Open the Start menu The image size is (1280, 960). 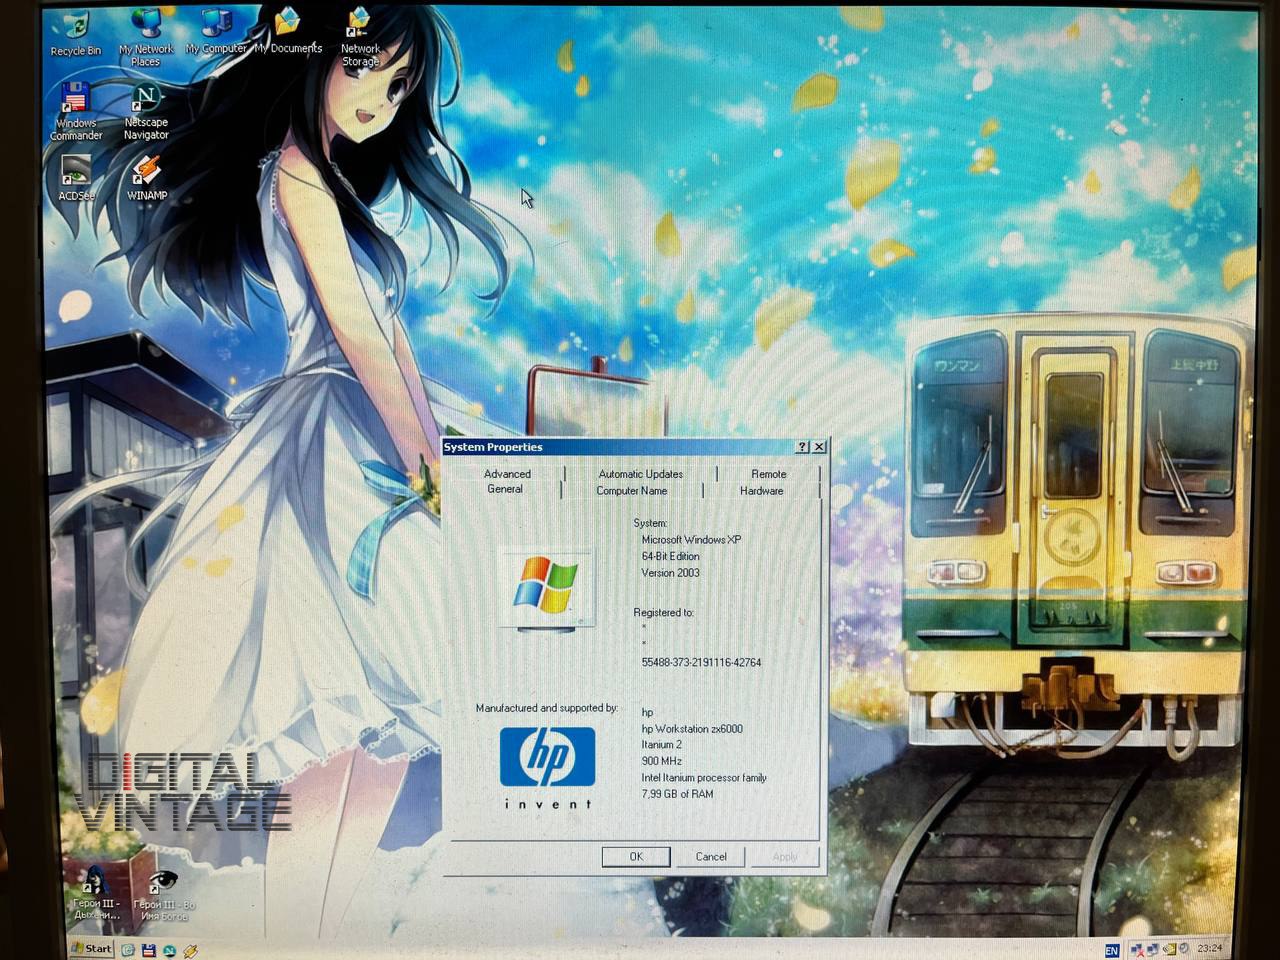[91, 949]
